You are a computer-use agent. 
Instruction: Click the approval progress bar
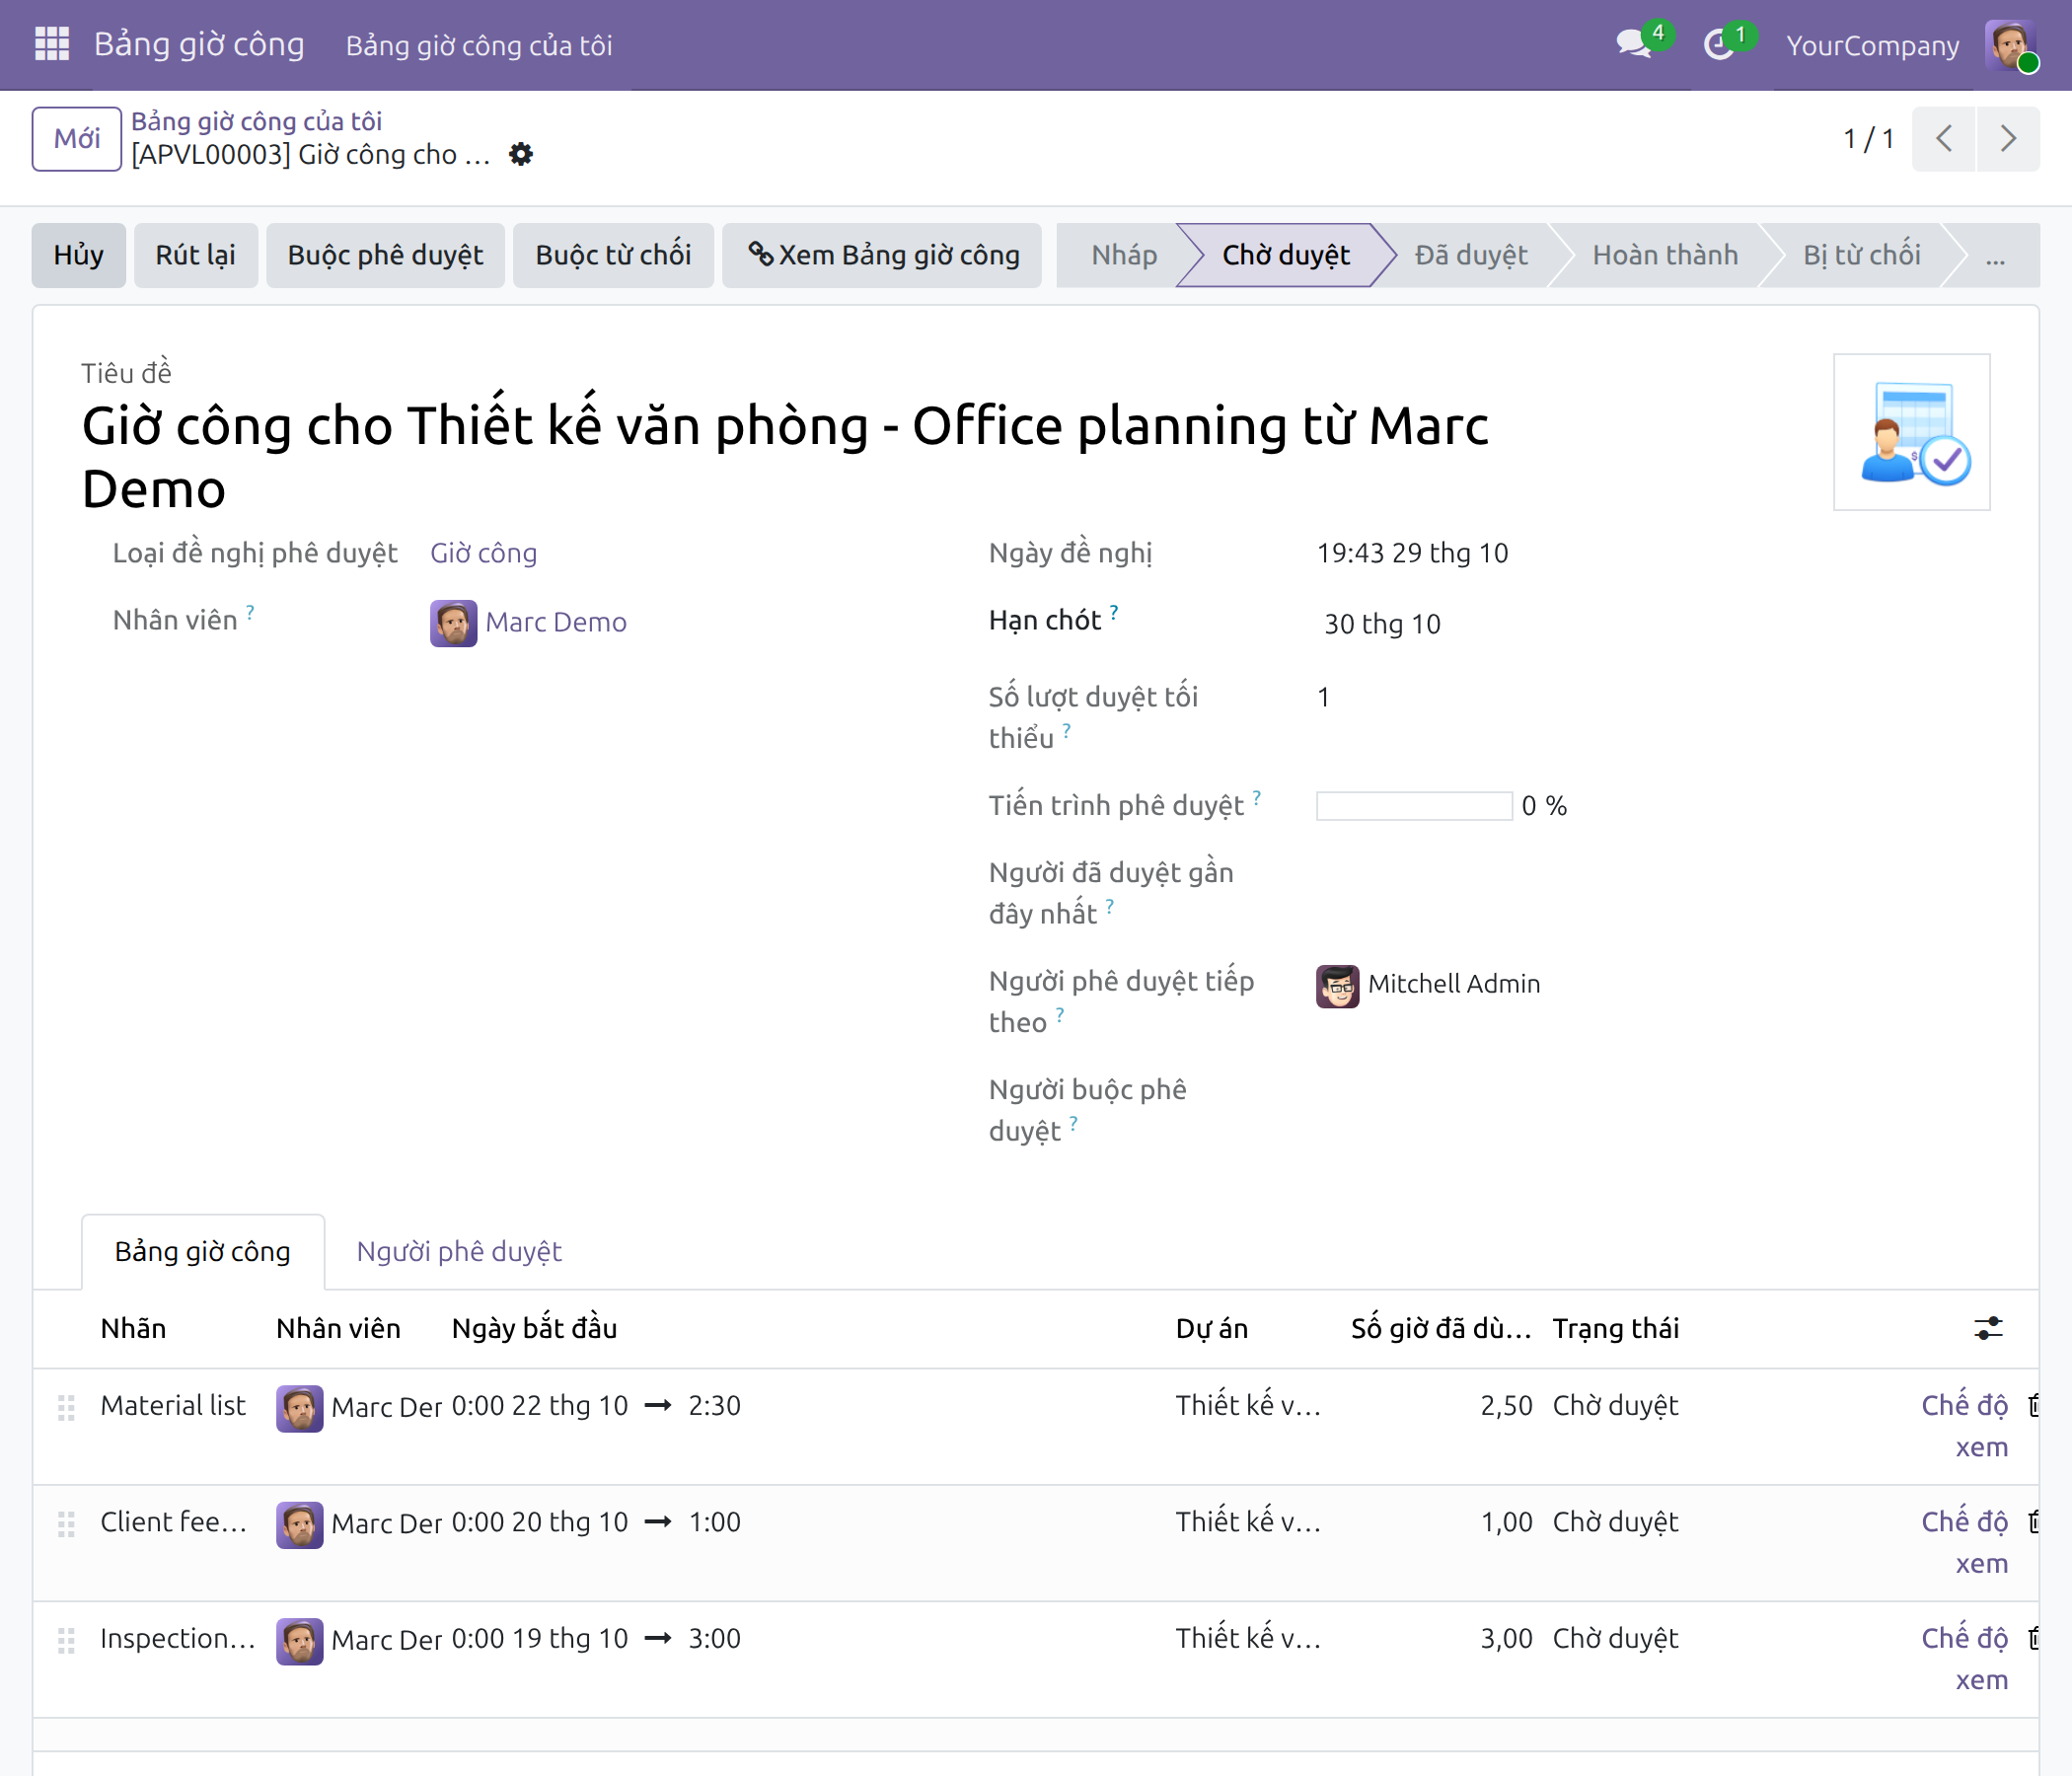pos(1413,806)
